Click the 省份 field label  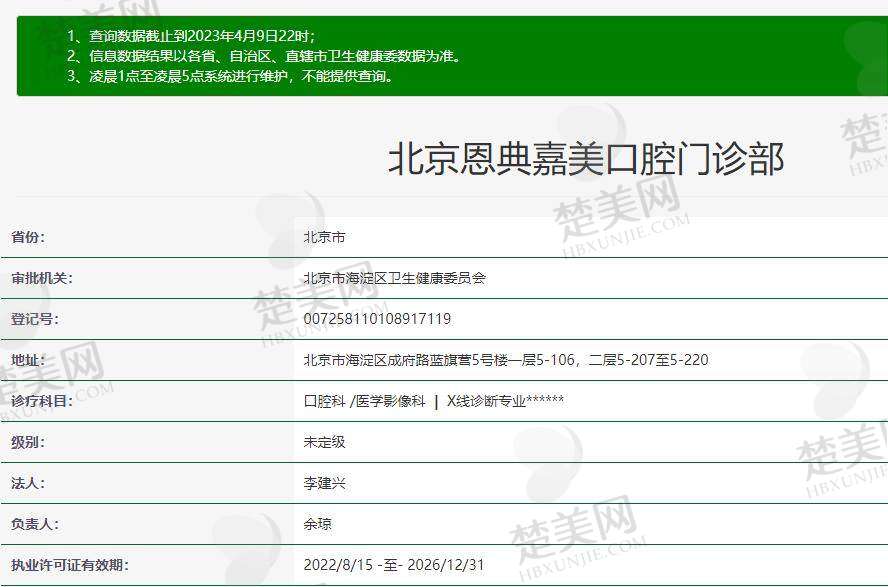28,238
